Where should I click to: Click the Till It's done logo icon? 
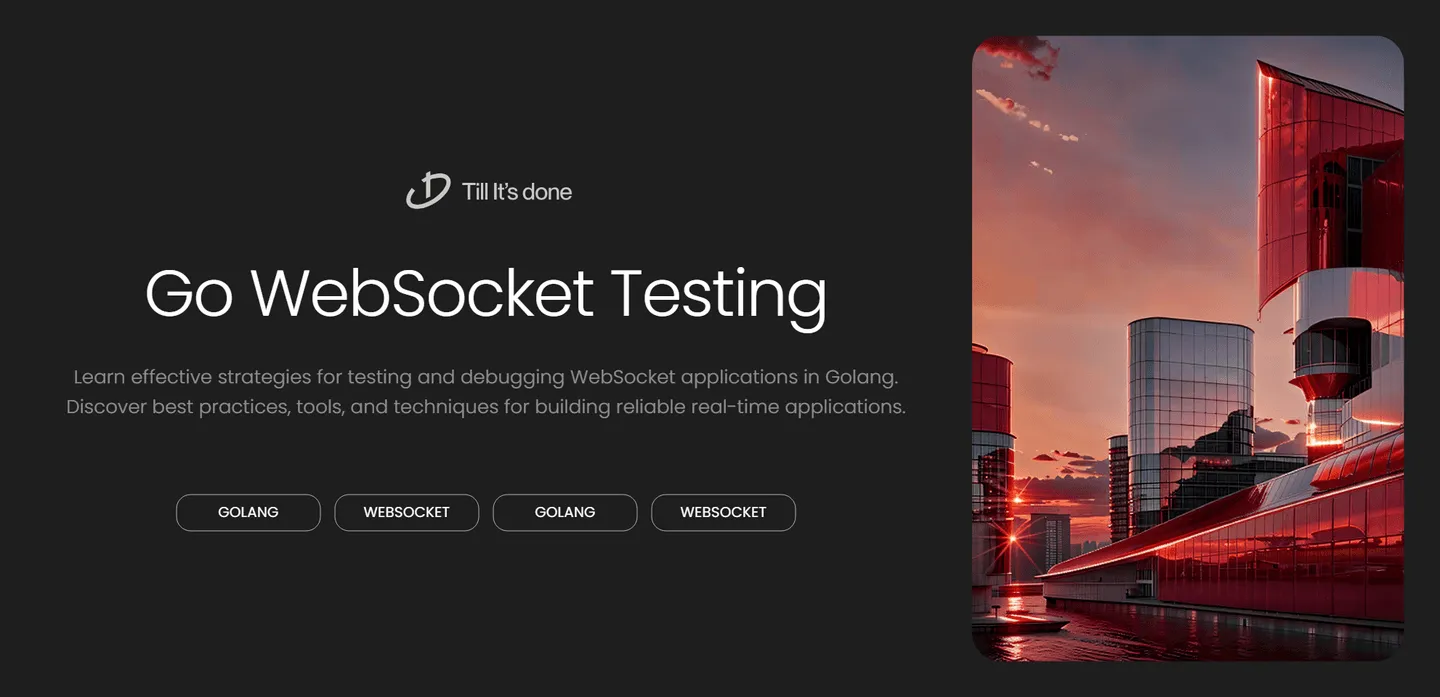tap(428, 190)
